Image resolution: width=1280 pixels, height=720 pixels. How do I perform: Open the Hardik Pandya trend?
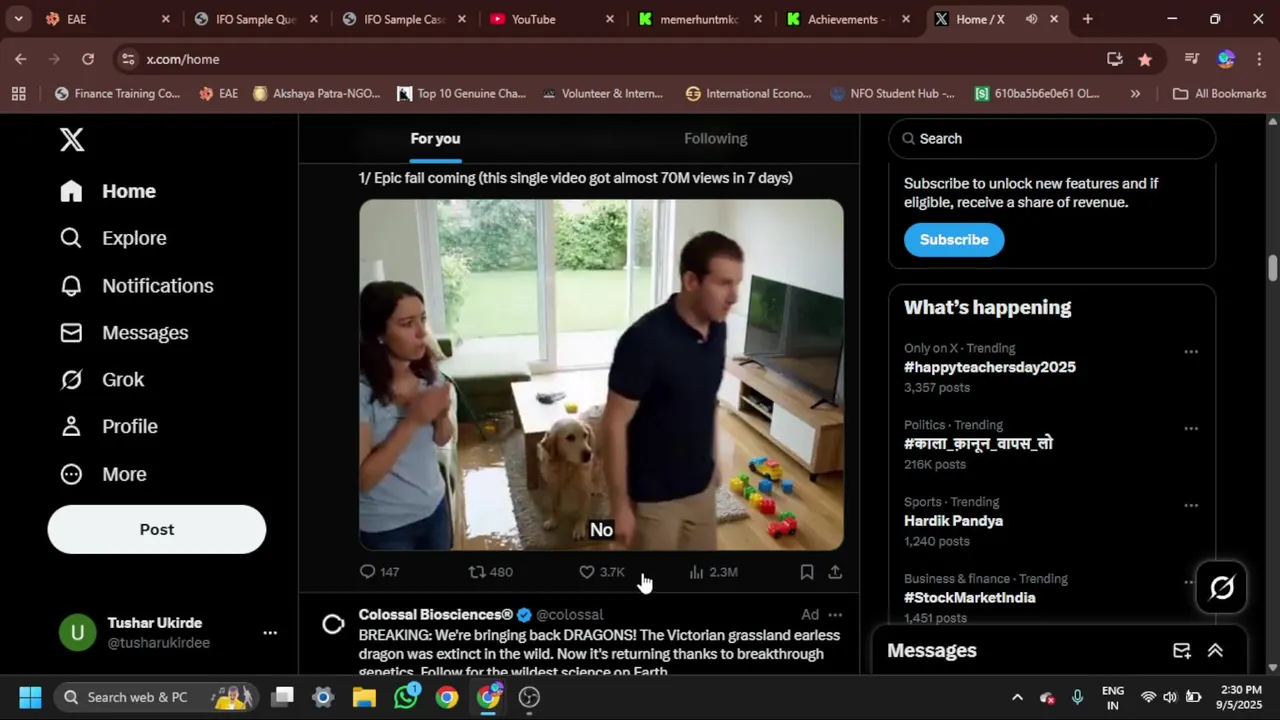point(953,521)
